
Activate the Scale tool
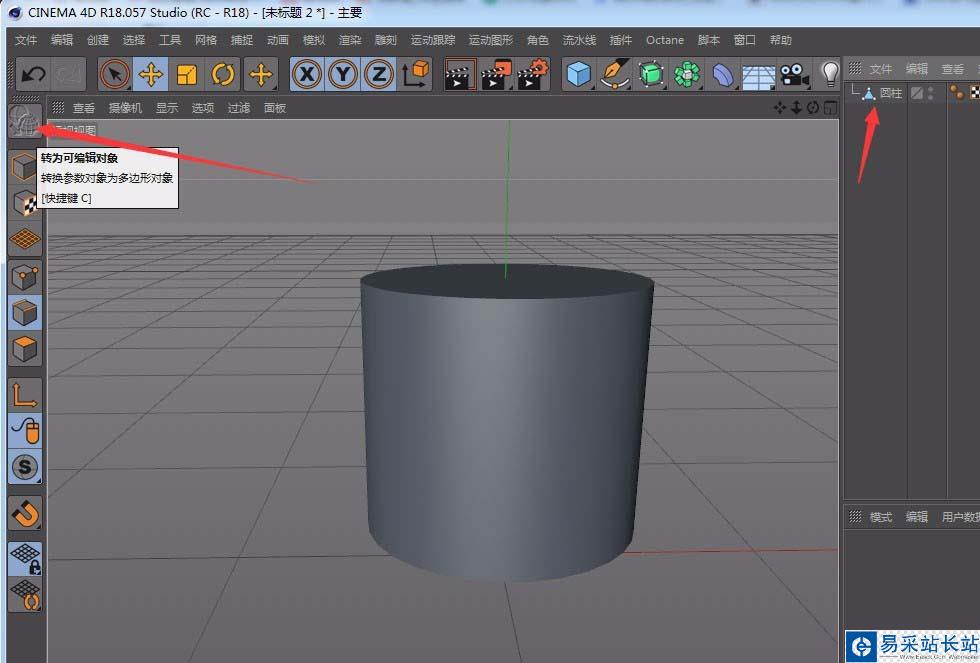pos(187,74)
